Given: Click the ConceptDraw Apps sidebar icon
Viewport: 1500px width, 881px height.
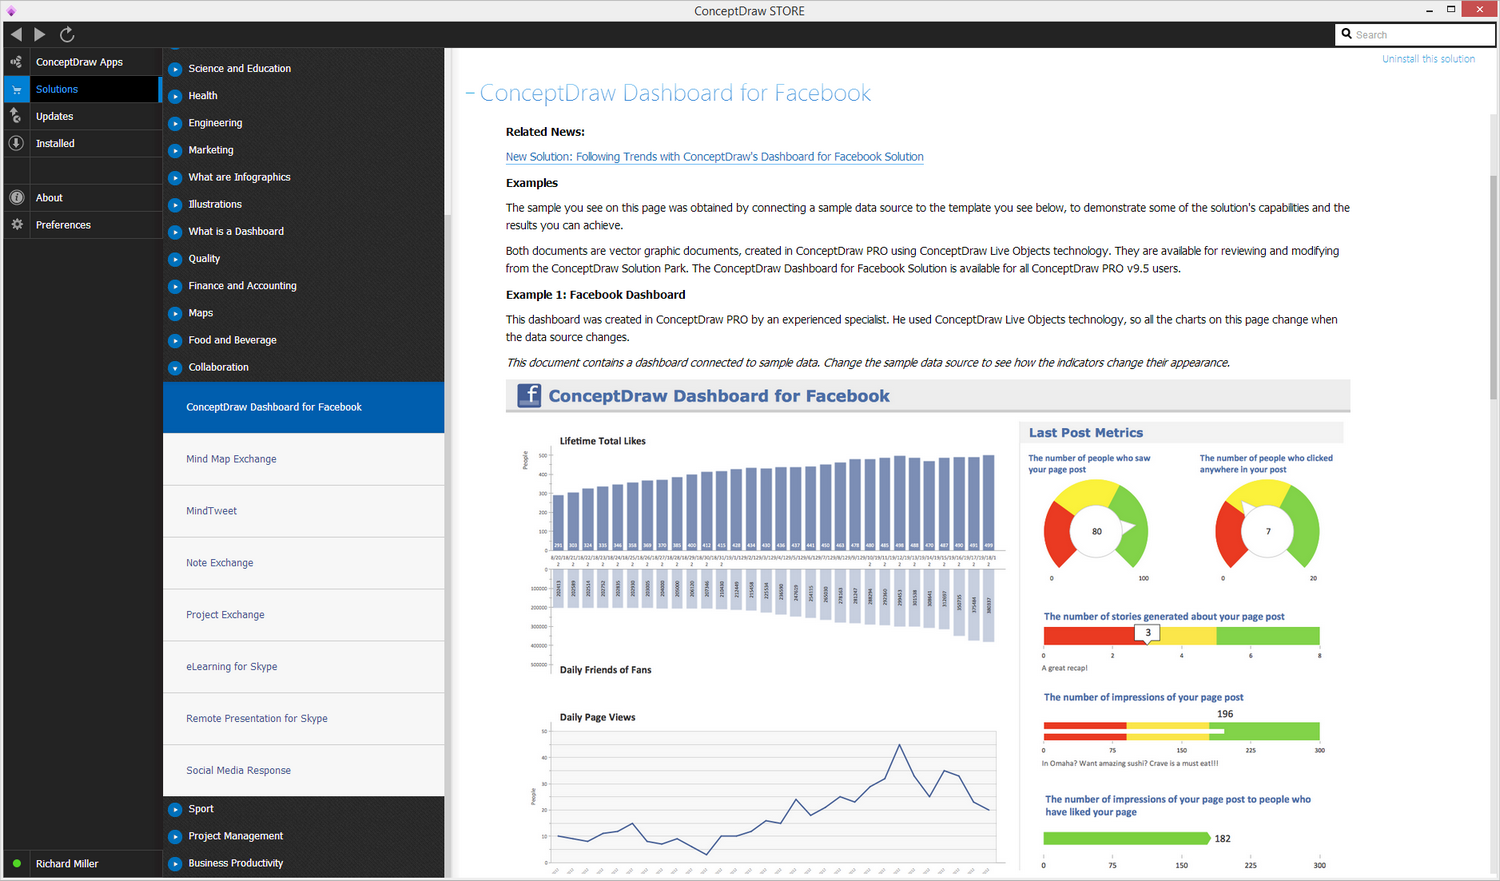Looking at the screenshot, I should (x=16, y=62).
